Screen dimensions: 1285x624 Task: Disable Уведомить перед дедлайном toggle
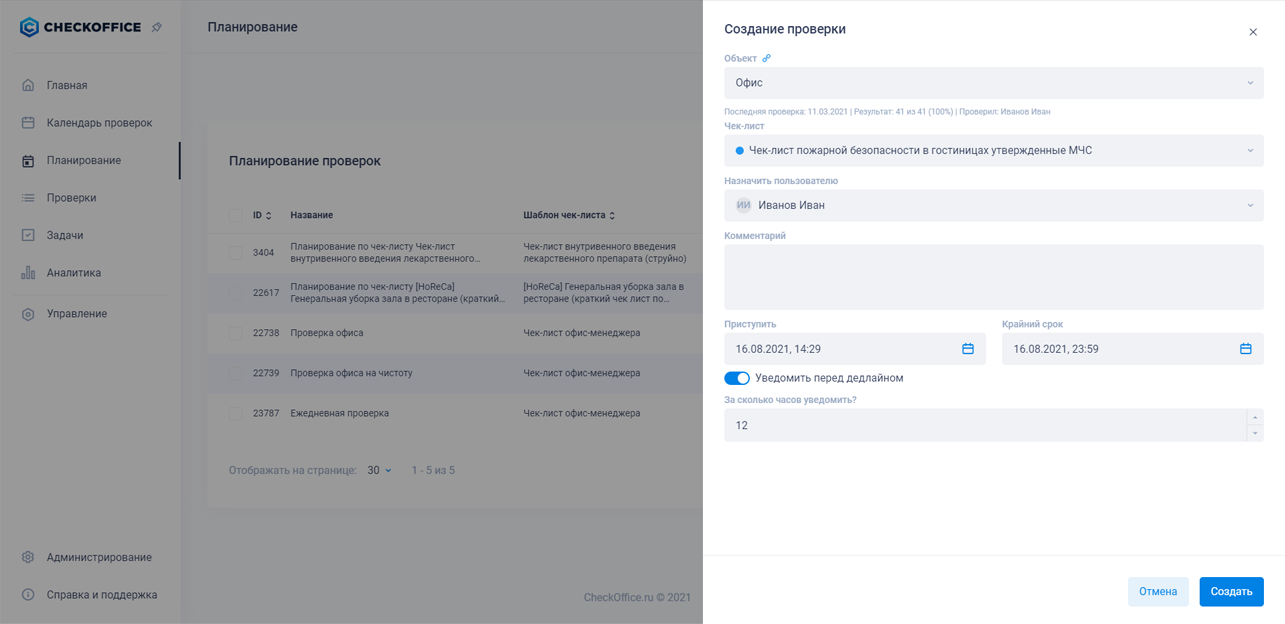tap(737, 378)
